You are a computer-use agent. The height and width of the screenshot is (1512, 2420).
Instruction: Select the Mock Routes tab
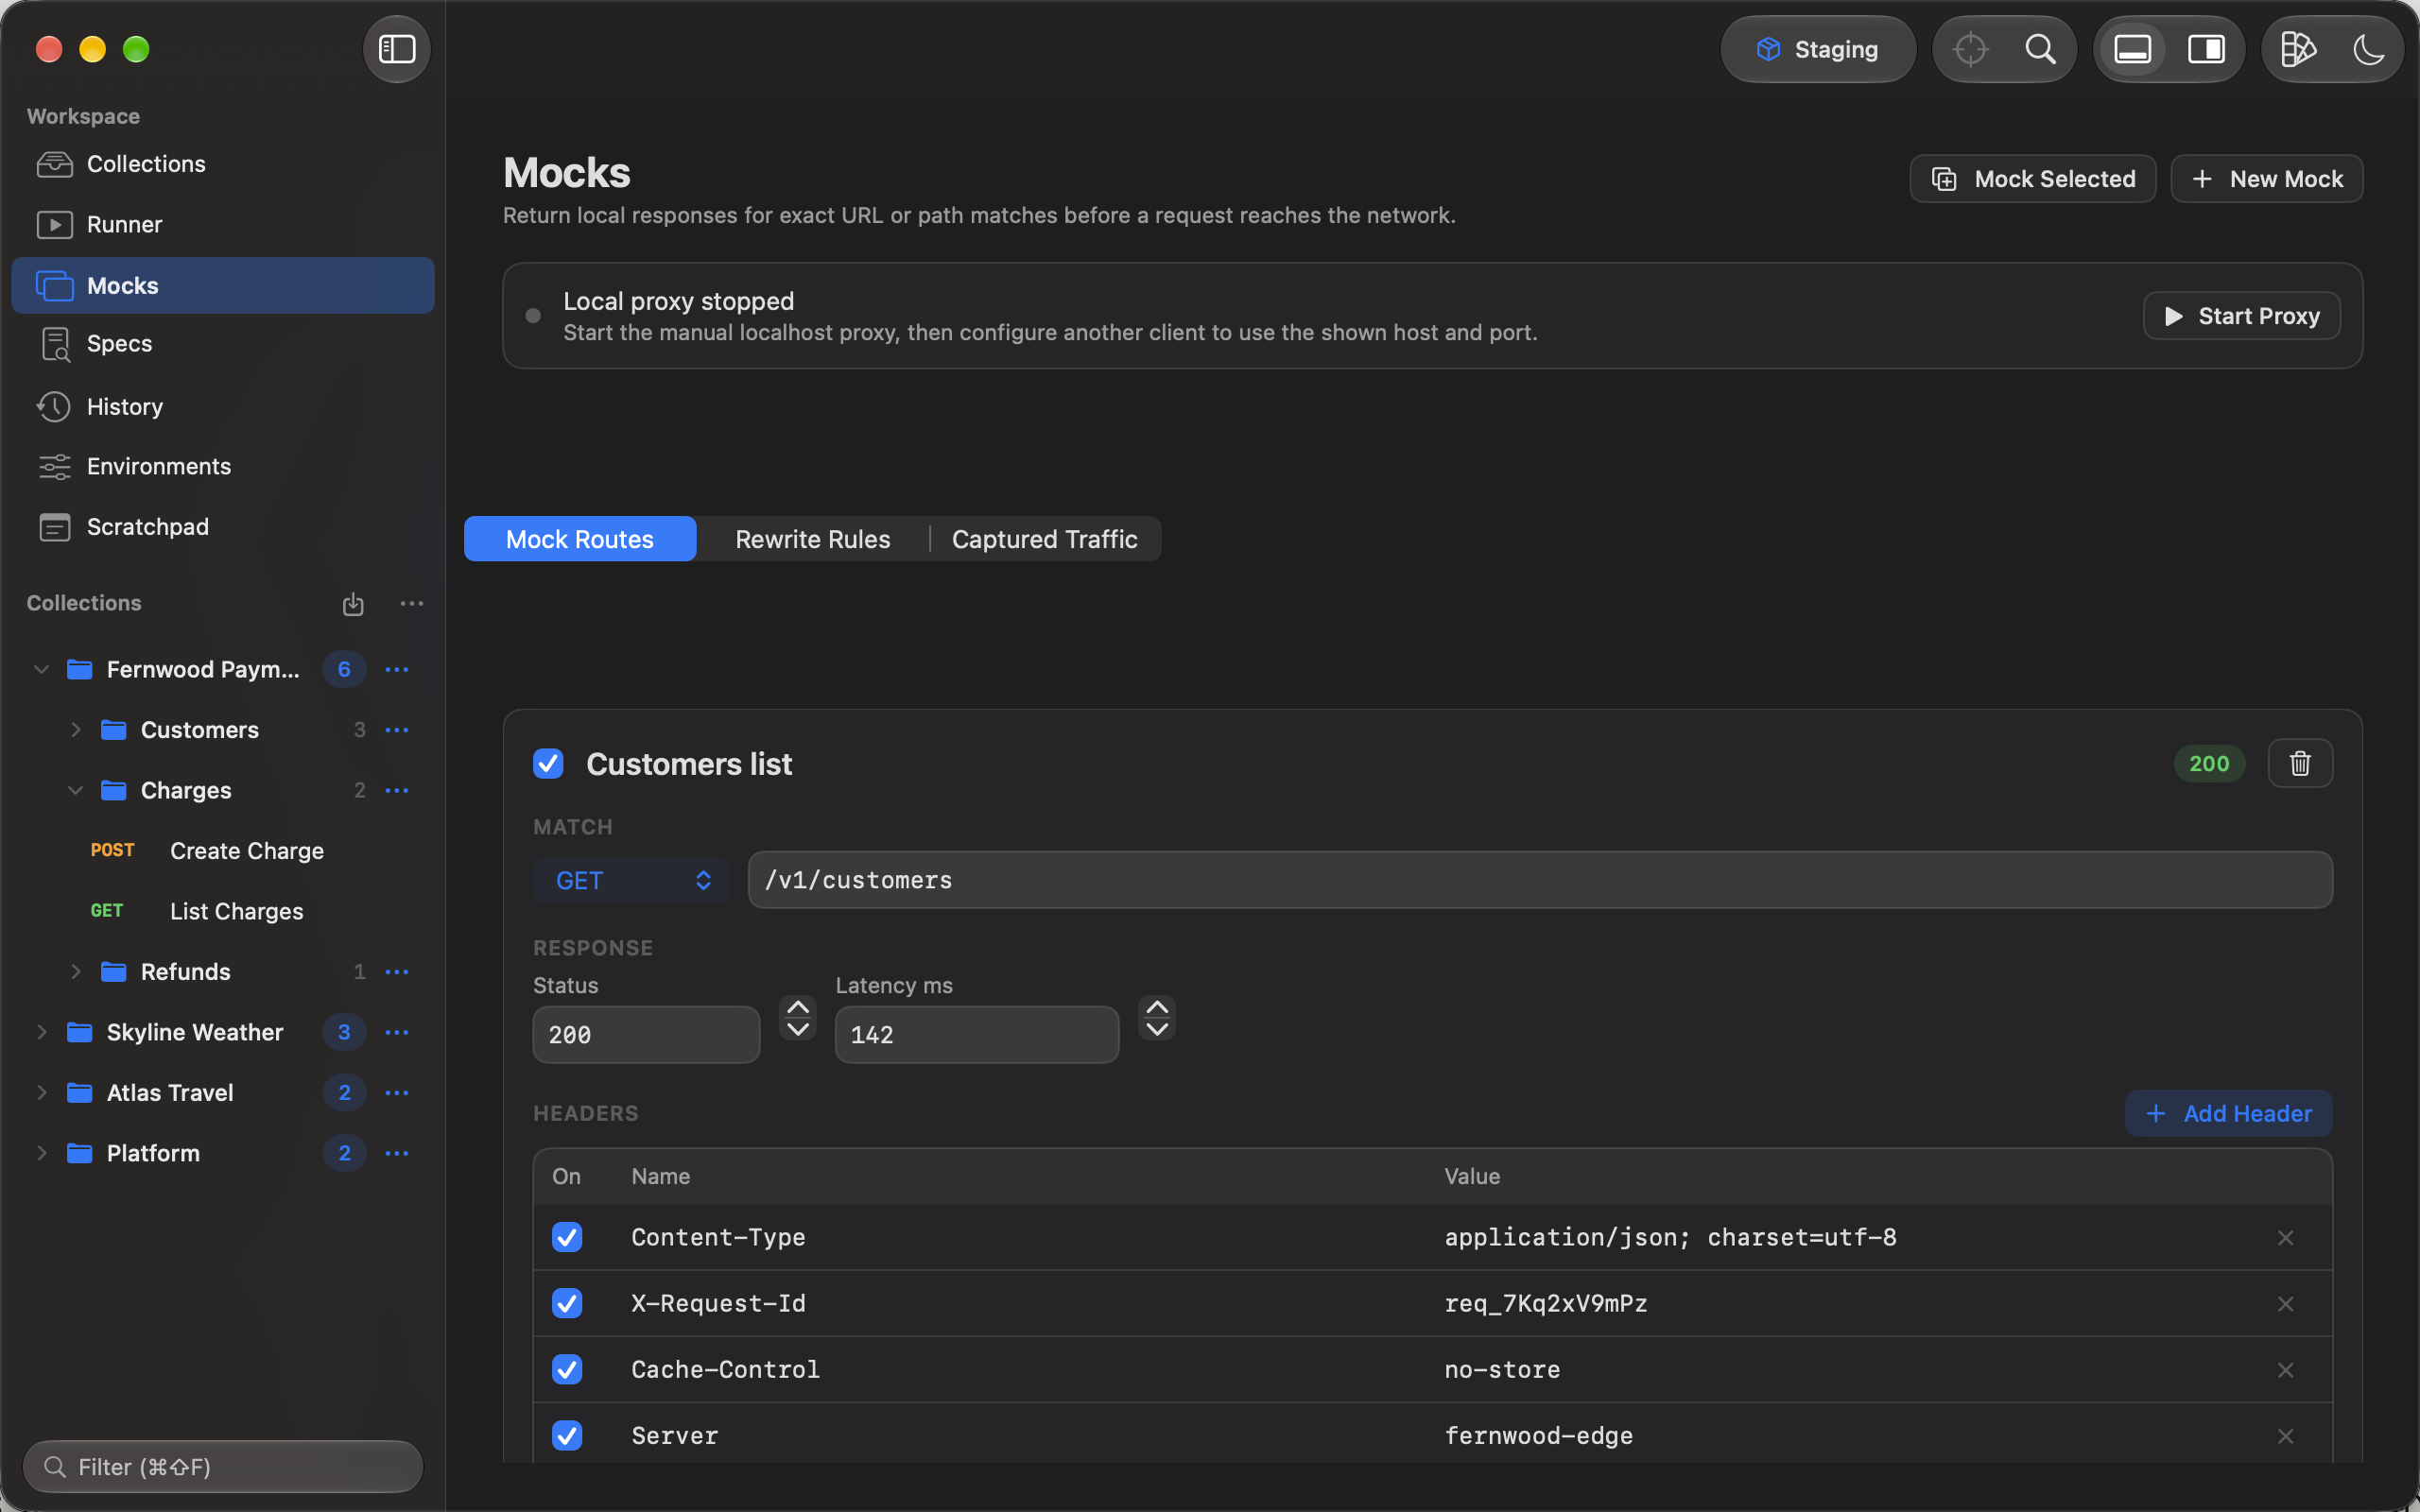tap(580, 539)
